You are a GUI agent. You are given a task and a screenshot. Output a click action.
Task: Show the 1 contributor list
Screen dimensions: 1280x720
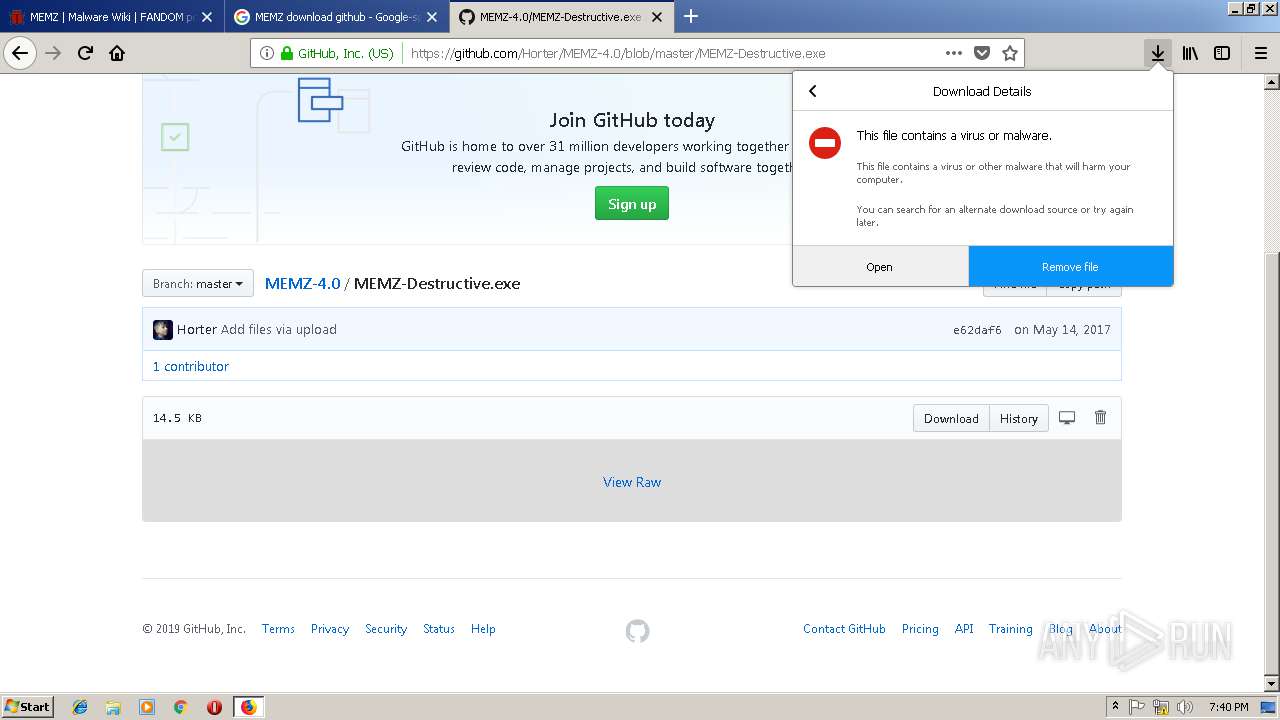tap(191, 366)
